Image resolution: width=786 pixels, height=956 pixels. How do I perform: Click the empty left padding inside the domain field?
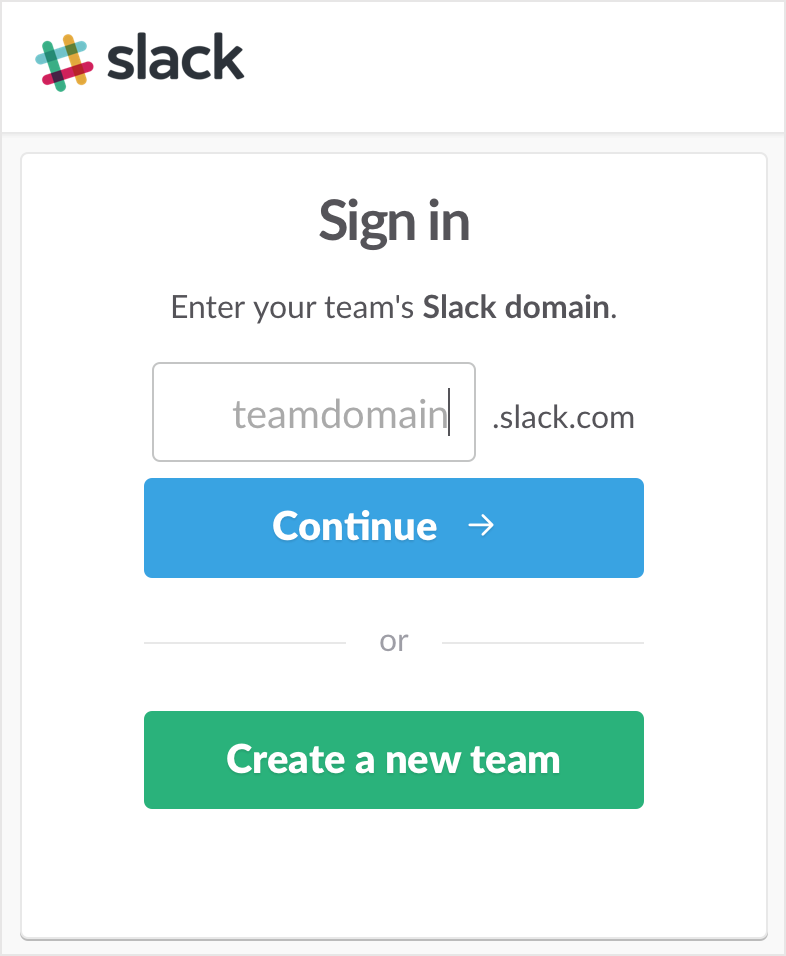coord(190,412)
